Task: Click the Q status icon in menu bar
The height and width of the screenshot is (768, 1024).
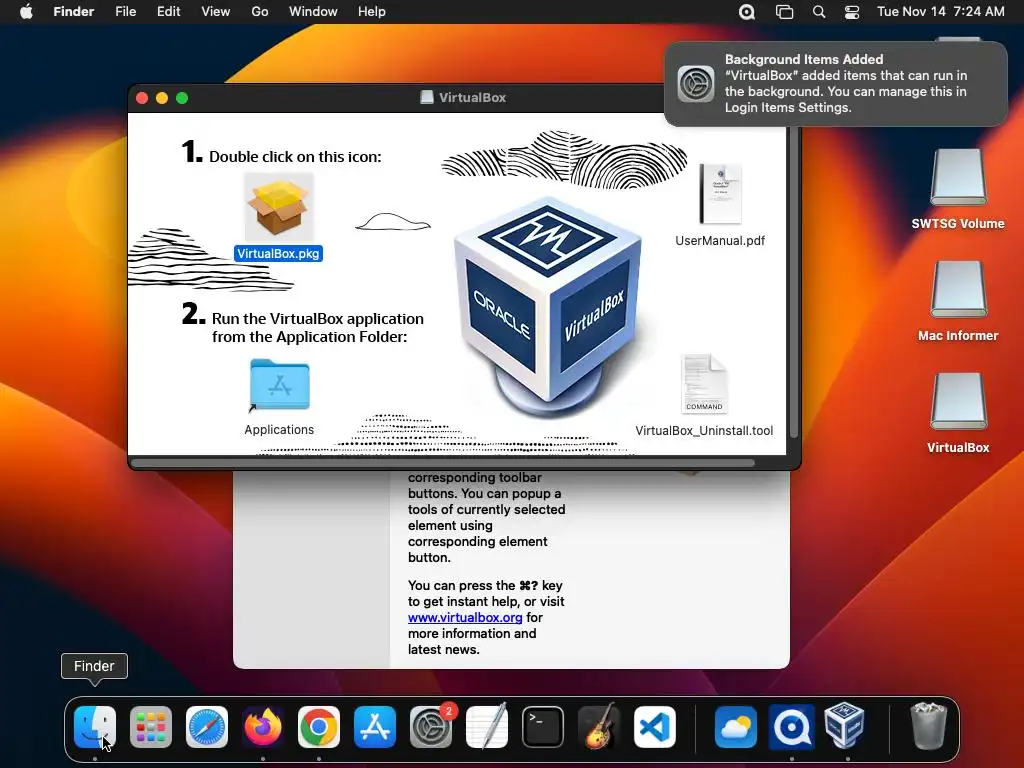Action: (746, 12)
